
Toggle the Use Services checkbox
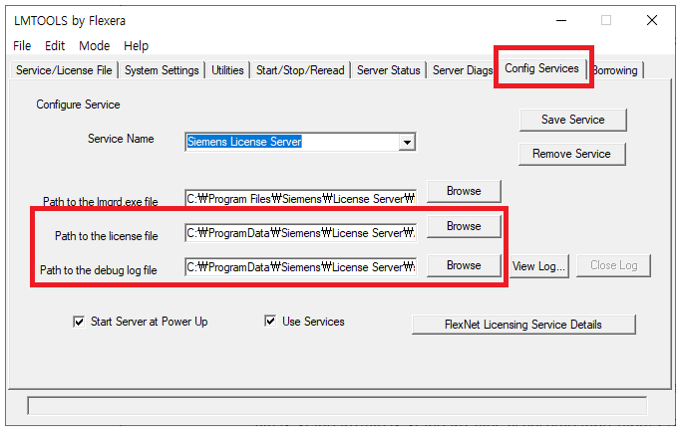[270, 321]
